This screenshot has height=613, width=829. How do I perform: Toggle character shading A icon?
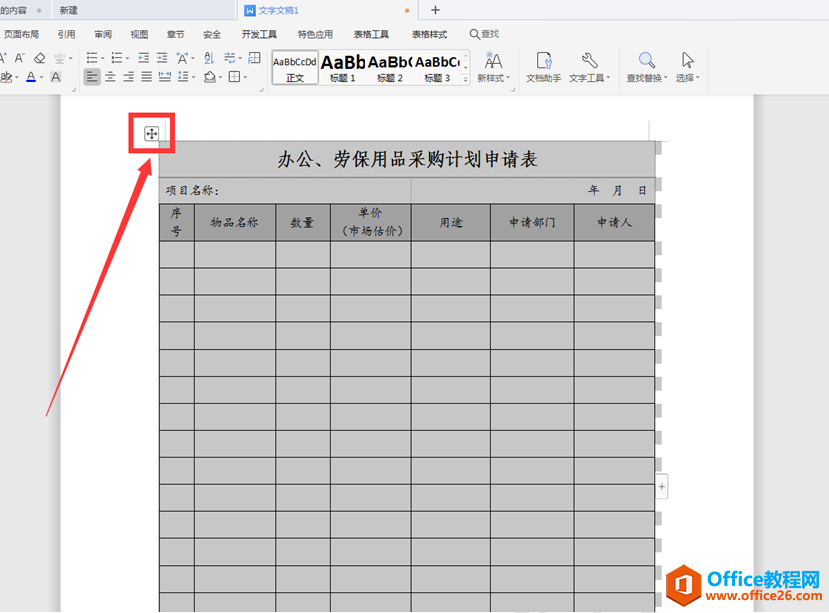click(x=56, y=77)
